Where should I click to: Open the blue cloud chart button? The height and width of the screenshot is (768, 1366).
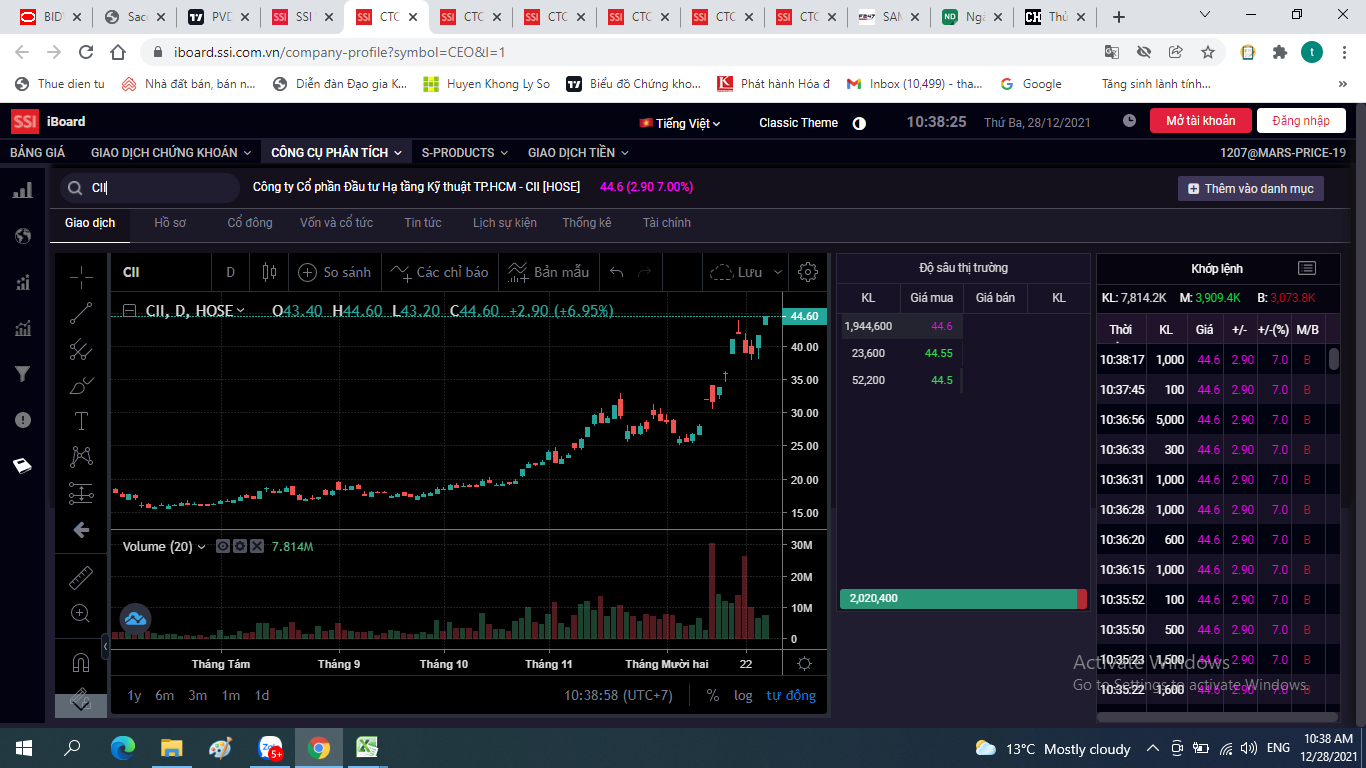click(136, 619)
